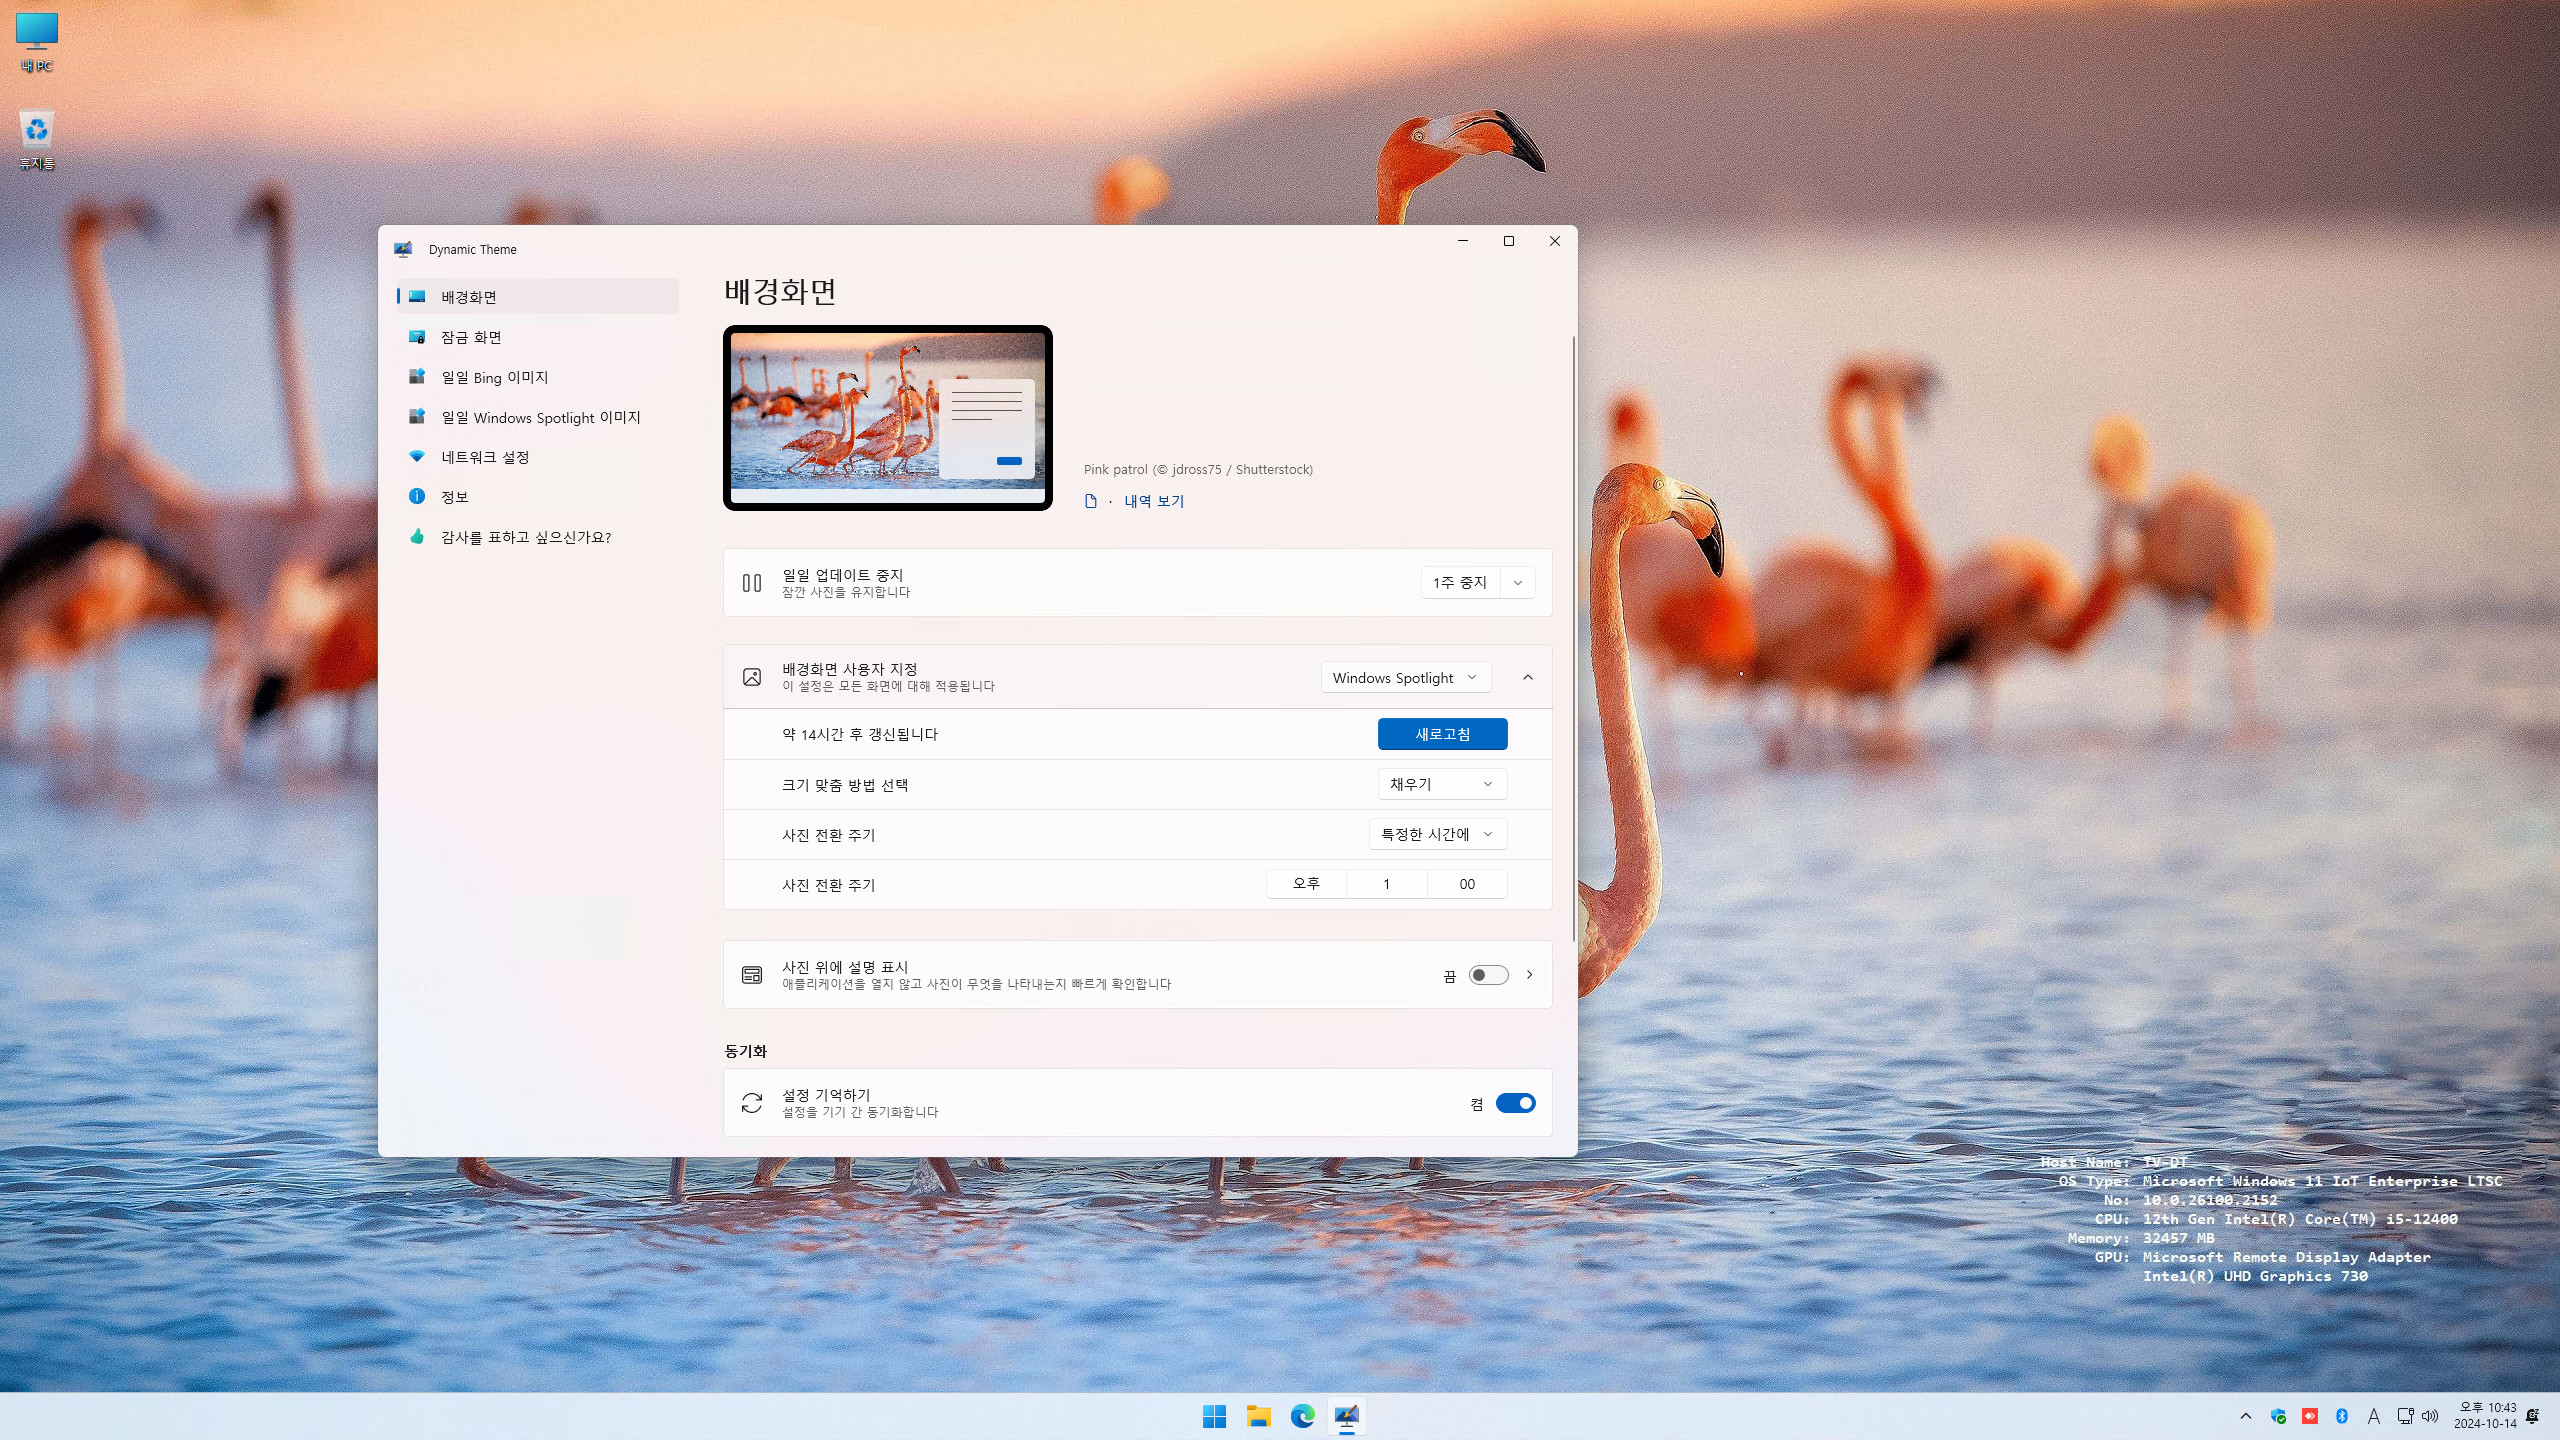The height and width of the screenshot is (1440, 2560).
Task: Open Bluetooth tray icon
Action: pyautogui.click(x=2341, y=1416)
